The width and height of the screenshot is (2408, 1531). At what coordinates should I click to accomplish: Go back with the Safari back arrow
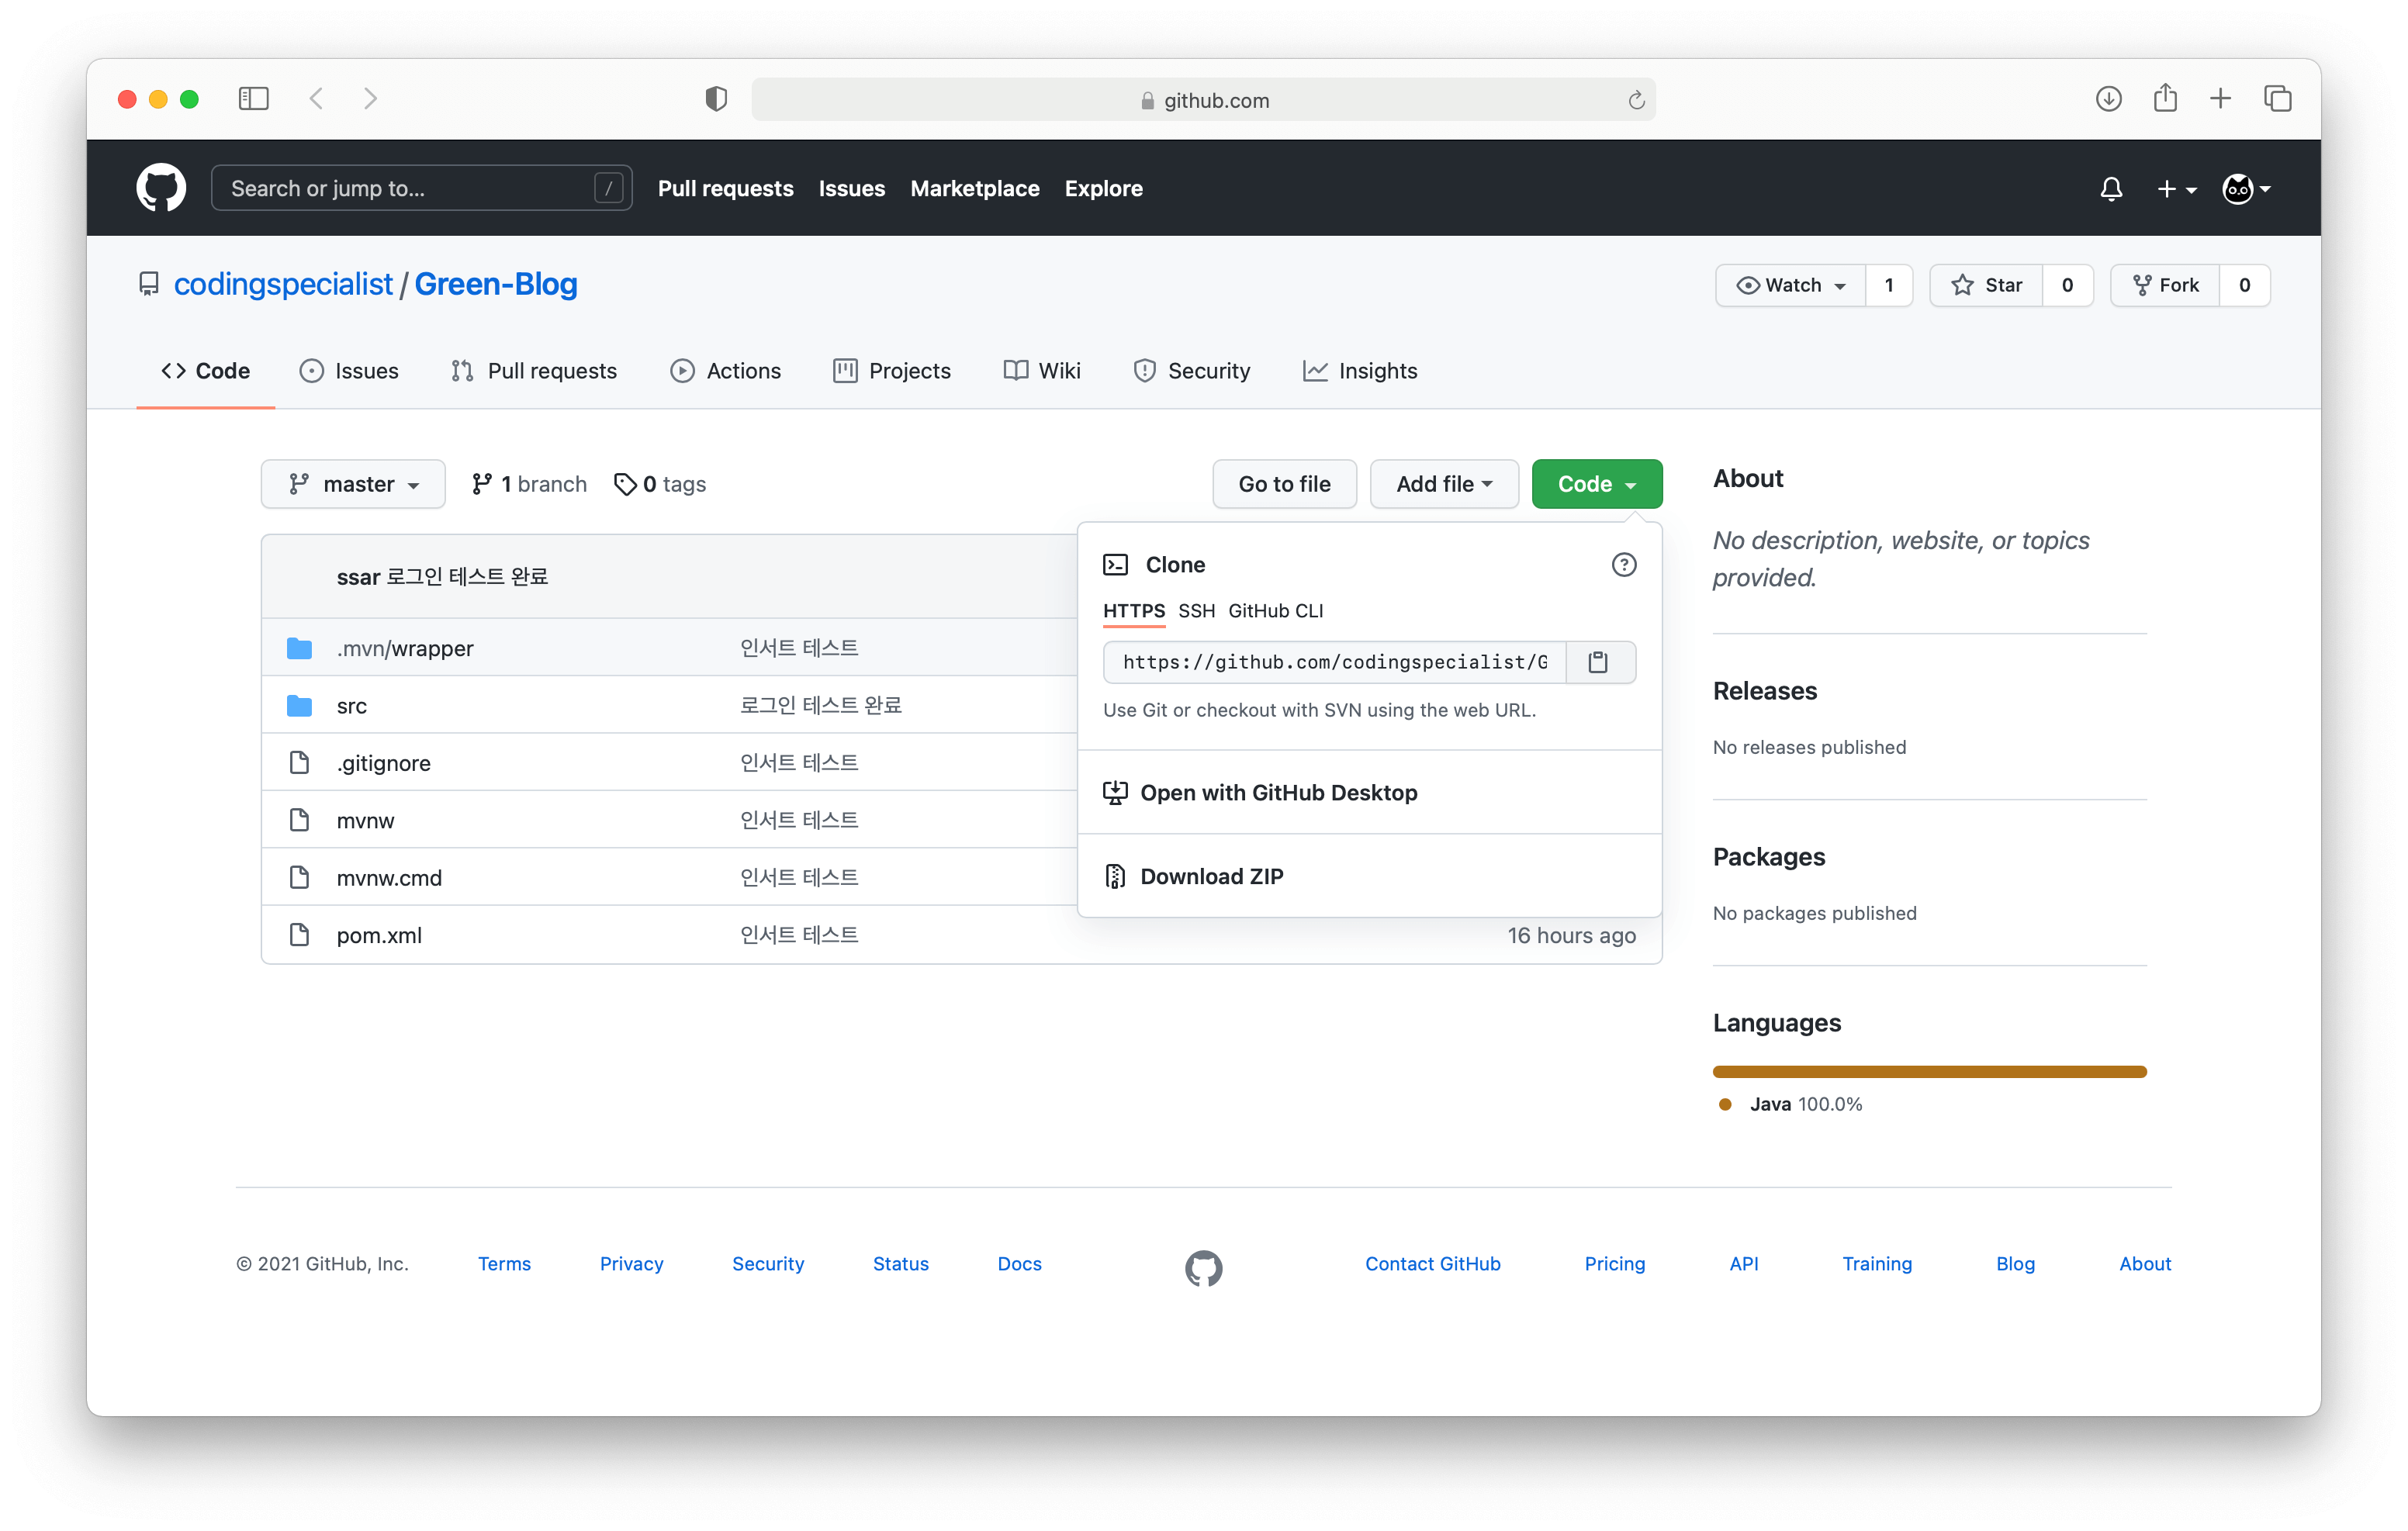pos(316,99)
